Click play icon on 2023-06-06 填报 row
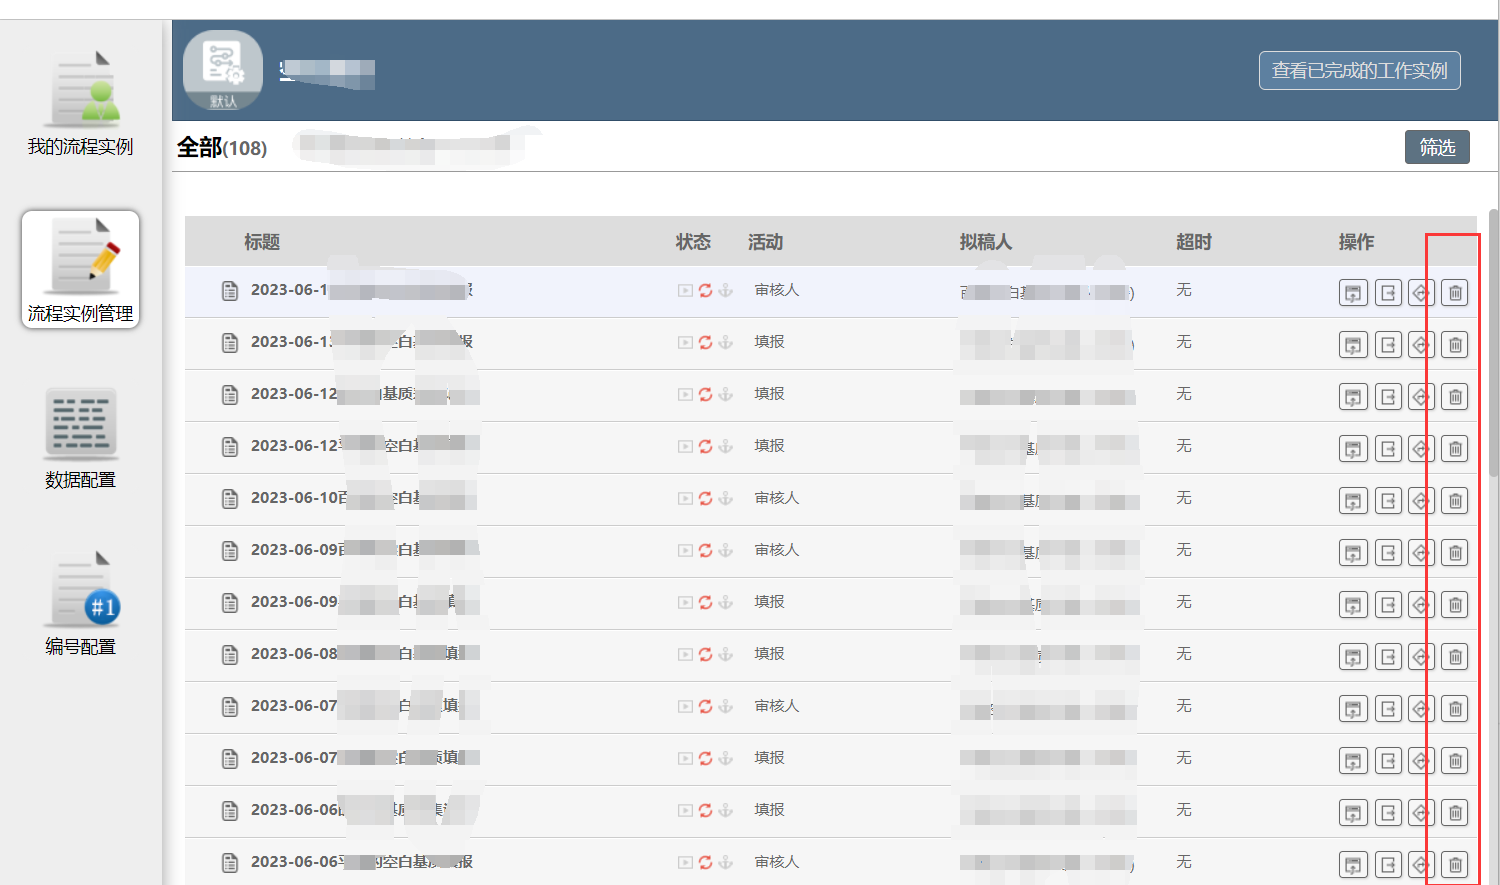1500x885 pixels. 685,810
